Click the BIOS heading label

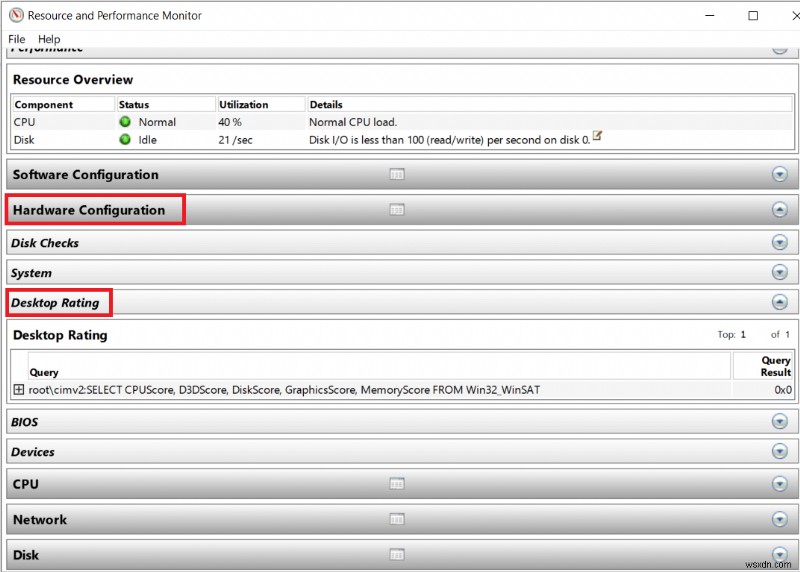[x=24, y=422]
